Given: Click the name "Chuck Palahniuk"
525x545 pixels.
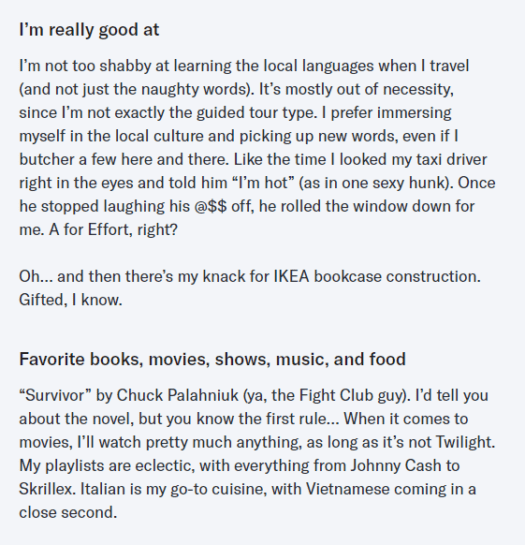Looking at the screenshot, I should pos(178,395).
